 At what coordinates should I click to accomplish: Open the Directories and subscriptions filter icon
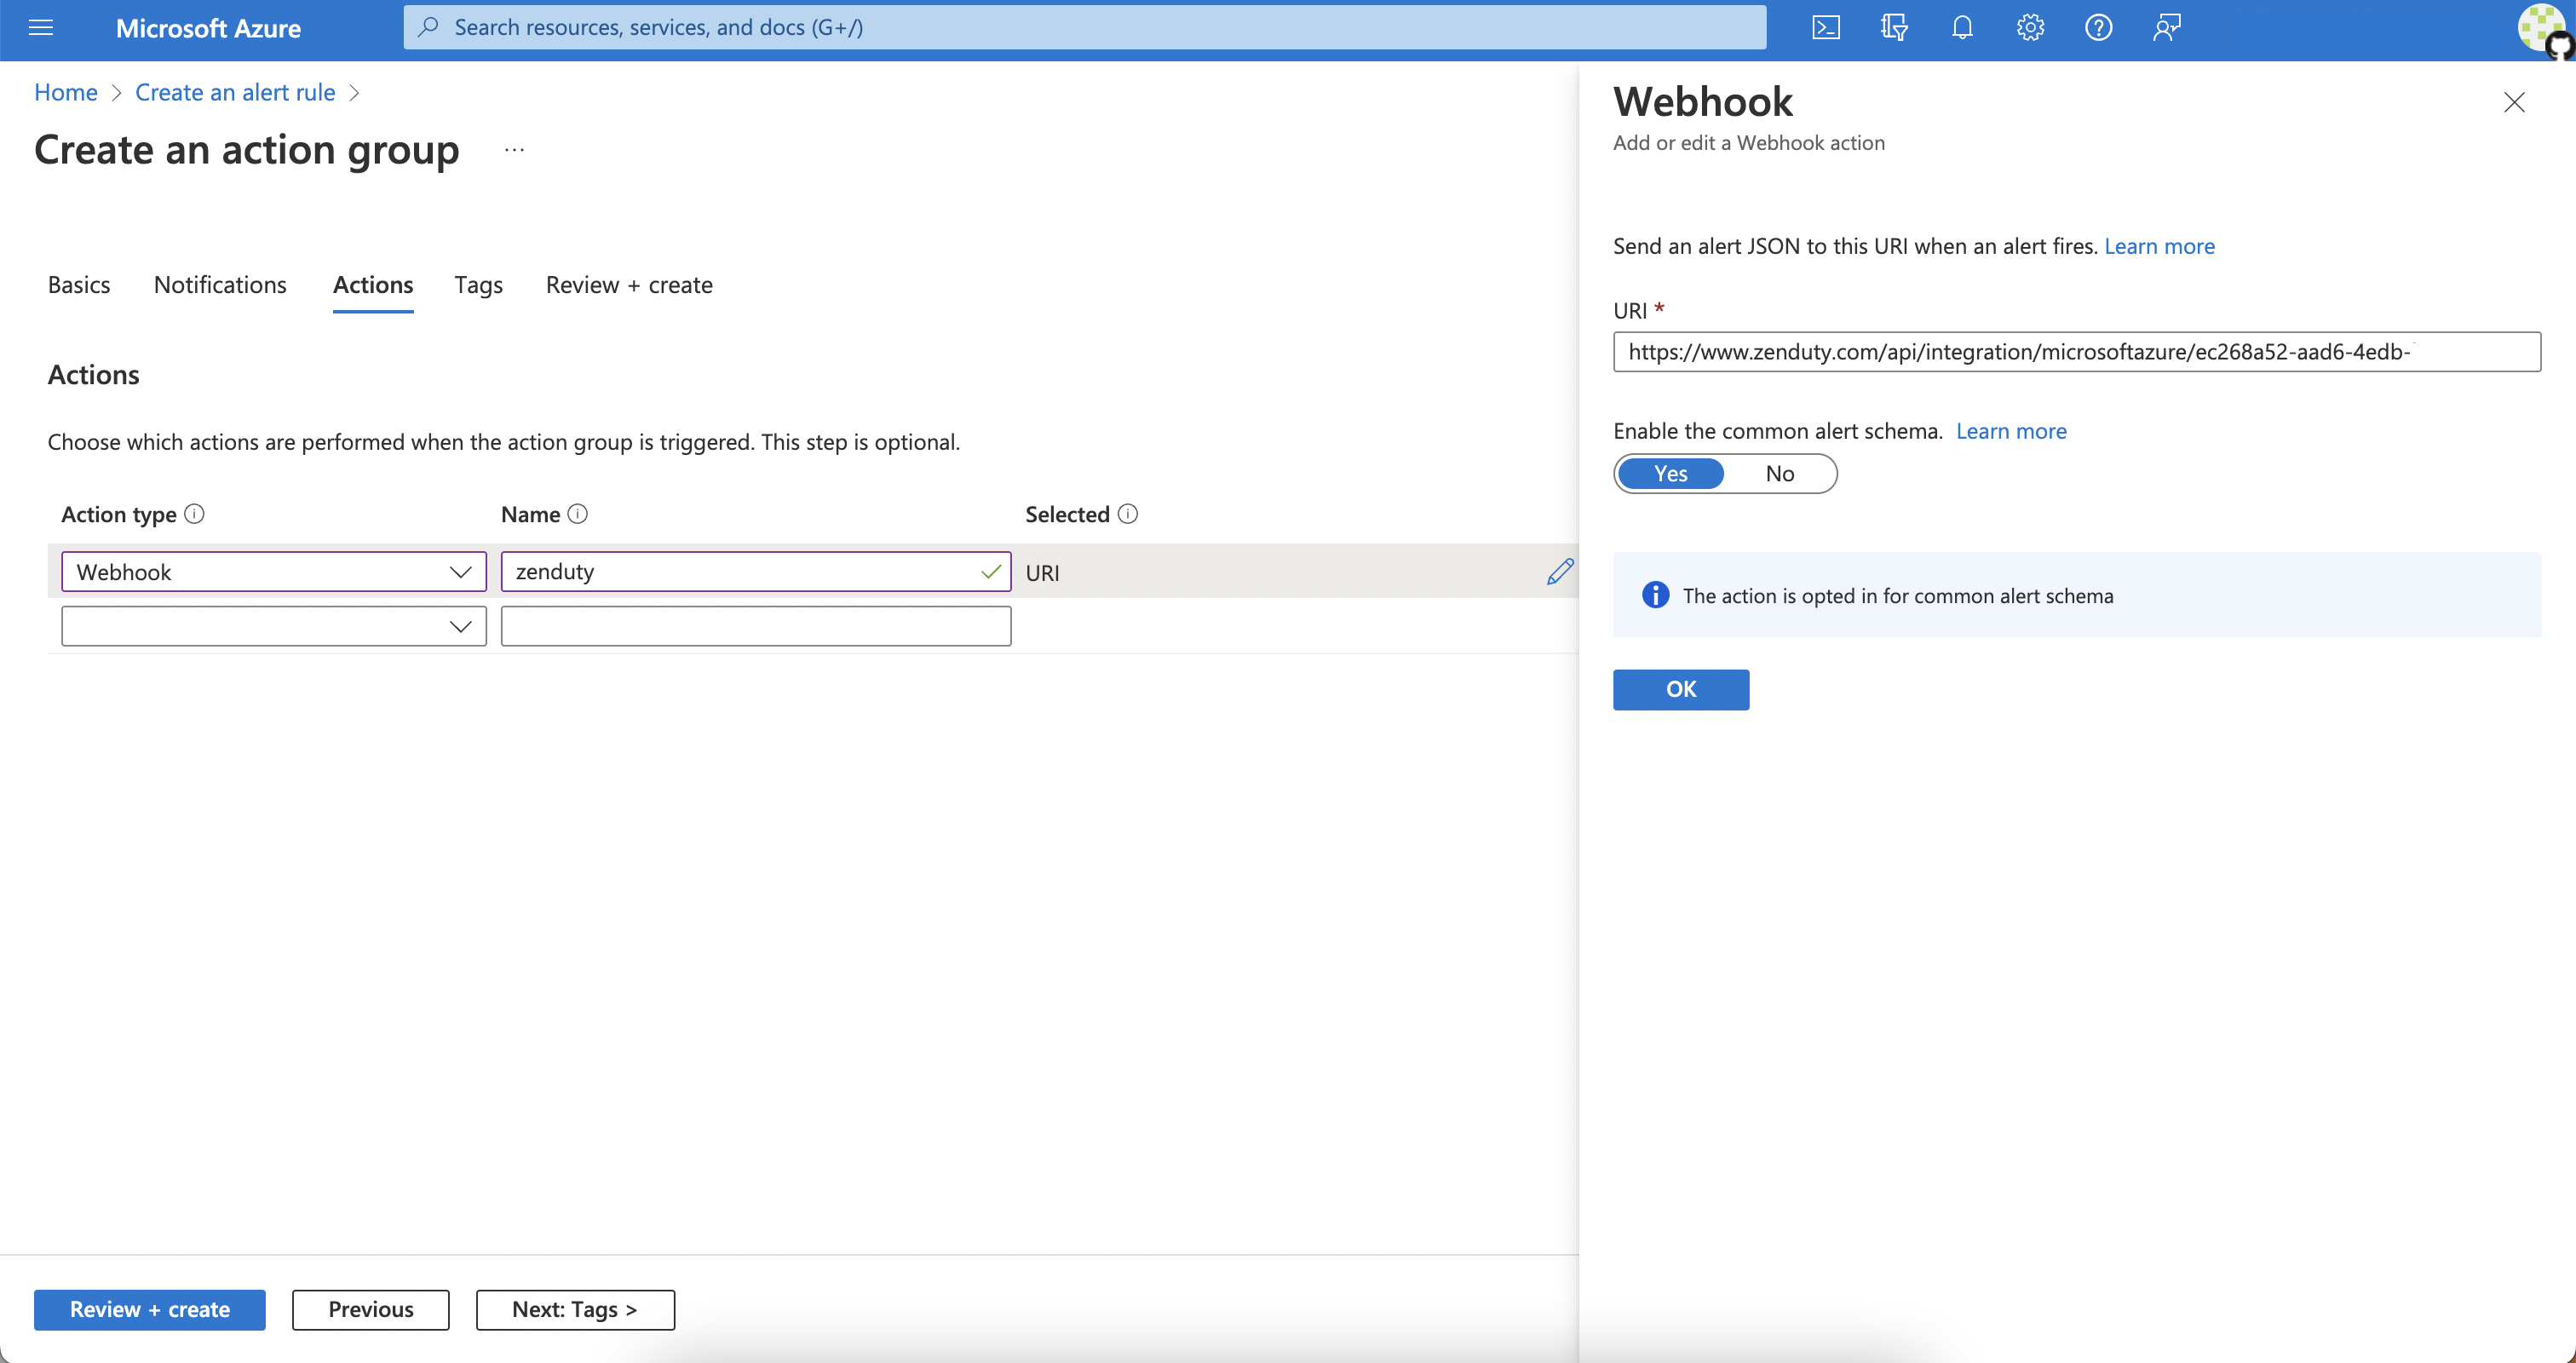click(1893, 27)
